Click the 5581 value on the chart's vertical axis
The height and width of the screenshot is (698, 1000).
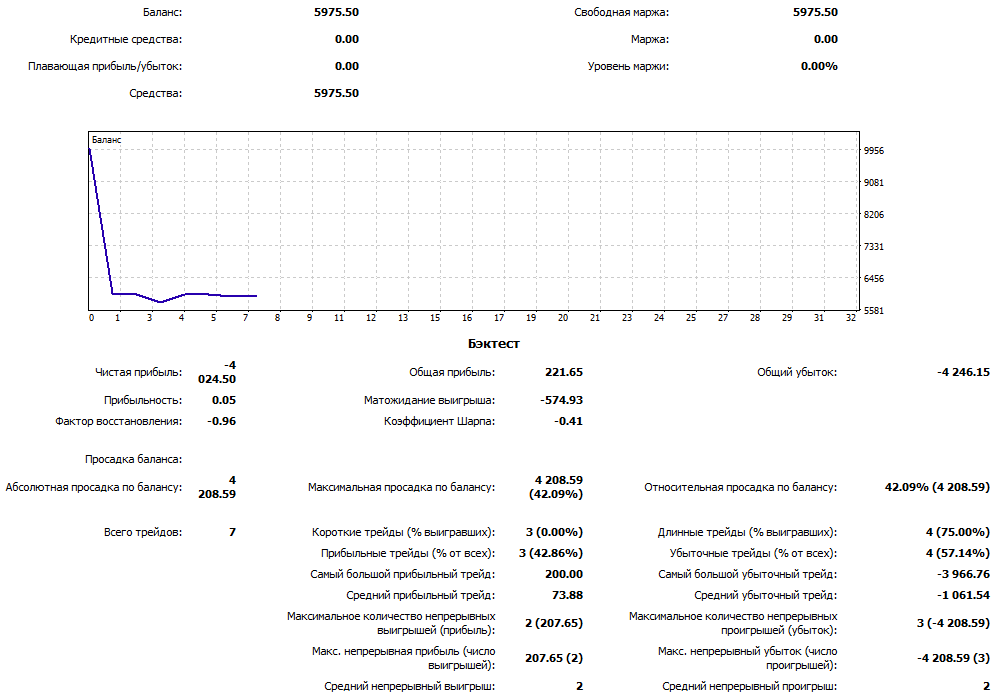point(872,311)
